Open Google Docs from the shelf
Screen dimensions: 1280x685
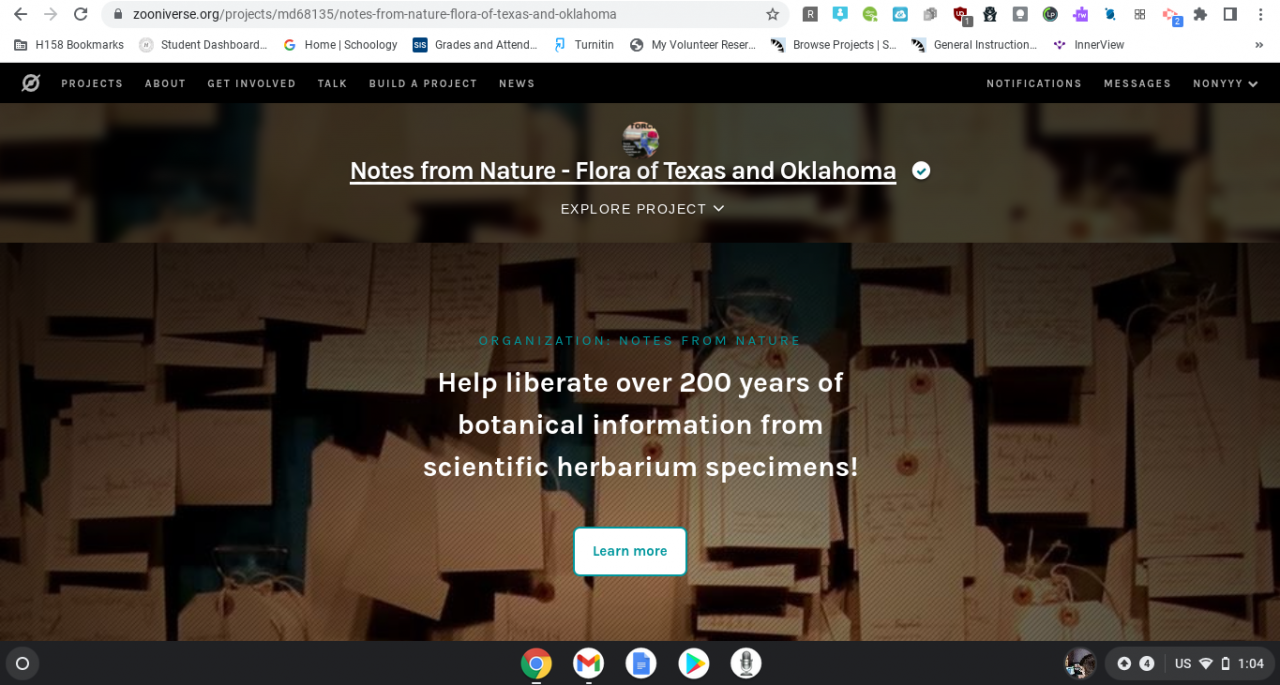[x=641, y=663]
